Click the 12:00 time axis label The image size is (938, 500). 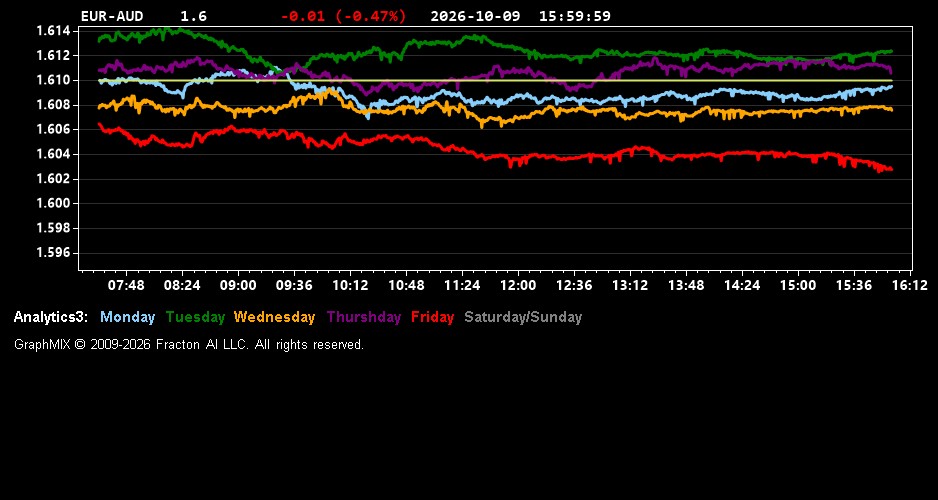click(518, 285)
